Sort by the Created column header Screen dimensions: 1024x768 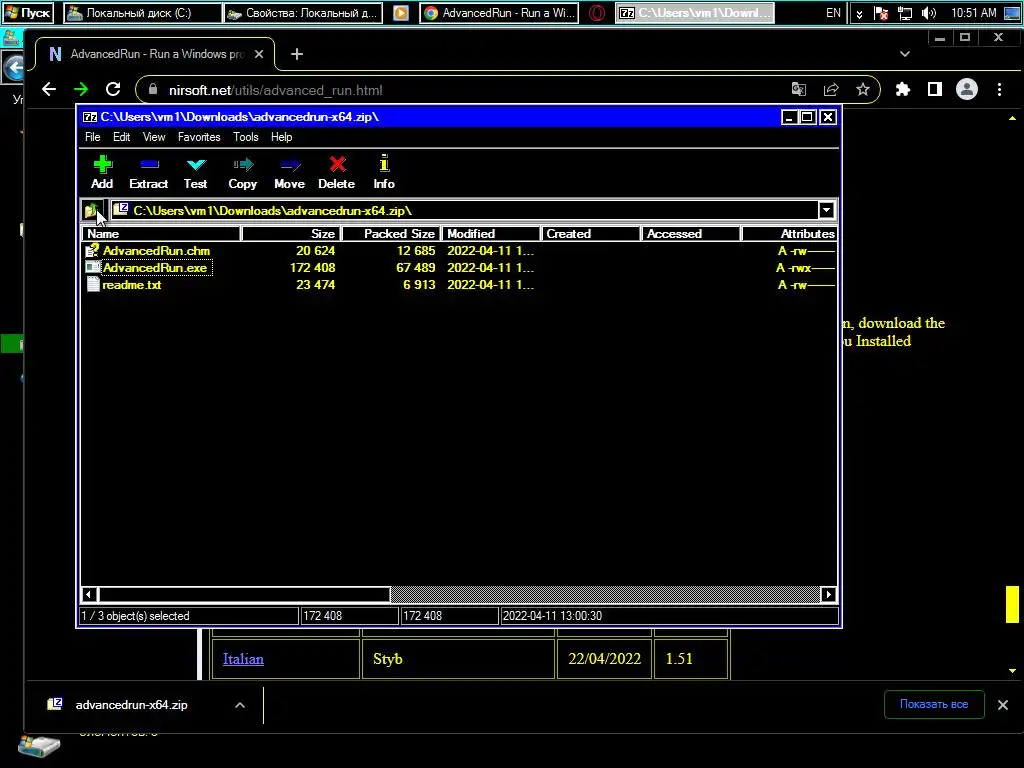(590, 234)
